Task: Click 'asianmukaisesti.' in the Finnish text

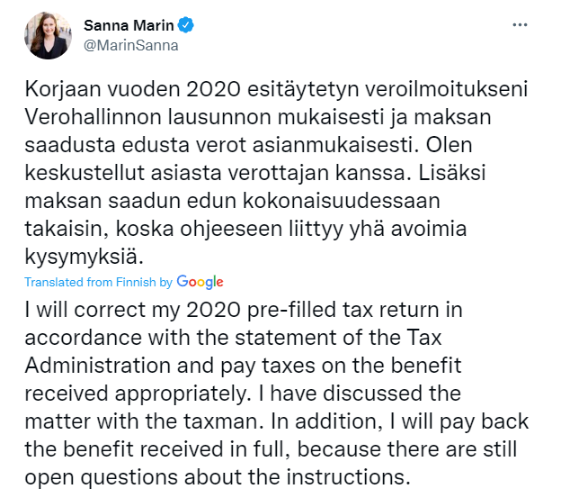Action: pyautogui.click(x=335, y=145)
